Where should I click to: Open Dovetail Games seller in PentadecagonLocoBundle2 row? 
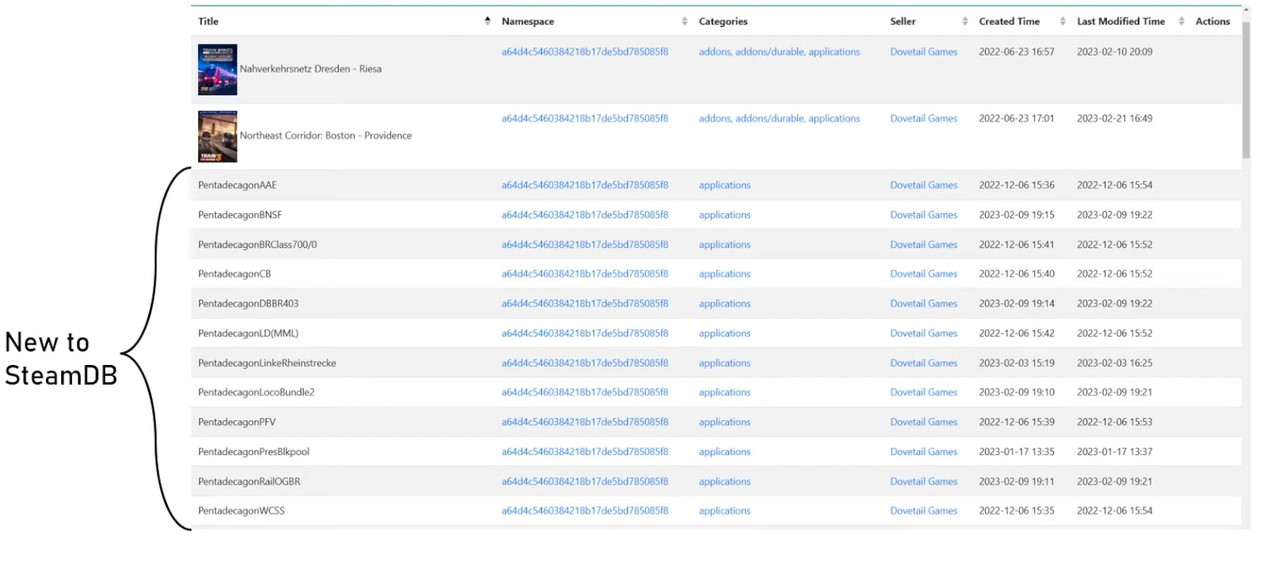point(924,393)
